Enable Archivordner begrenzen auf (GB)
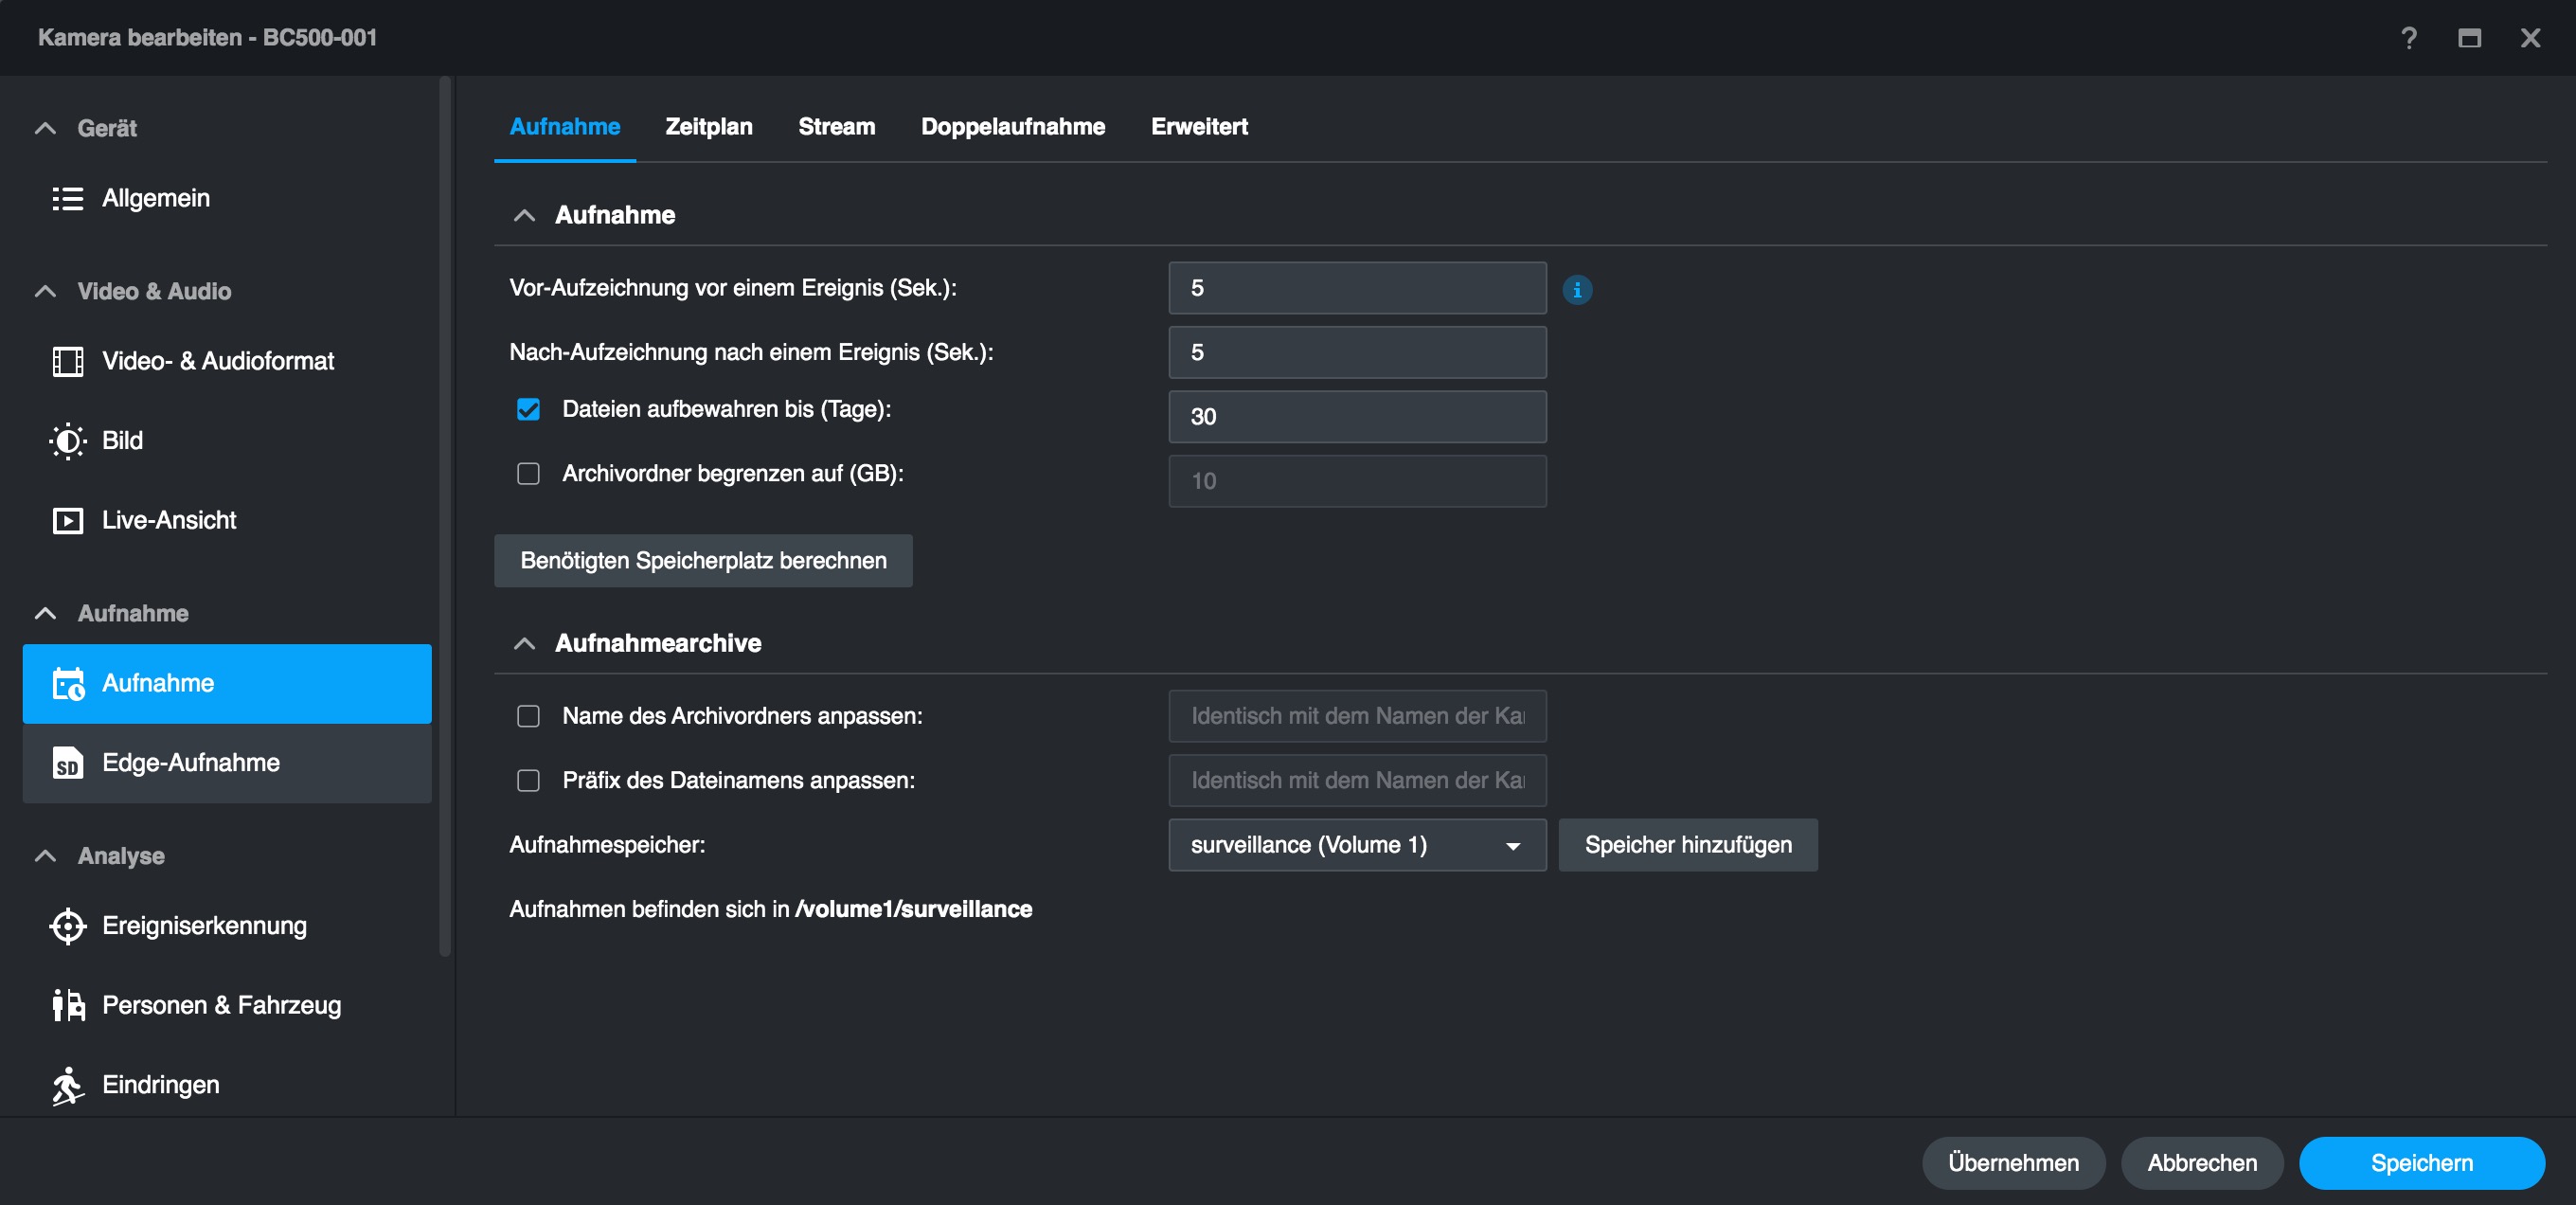This screenshot has height=1205, width=2576. coord(528,474)
